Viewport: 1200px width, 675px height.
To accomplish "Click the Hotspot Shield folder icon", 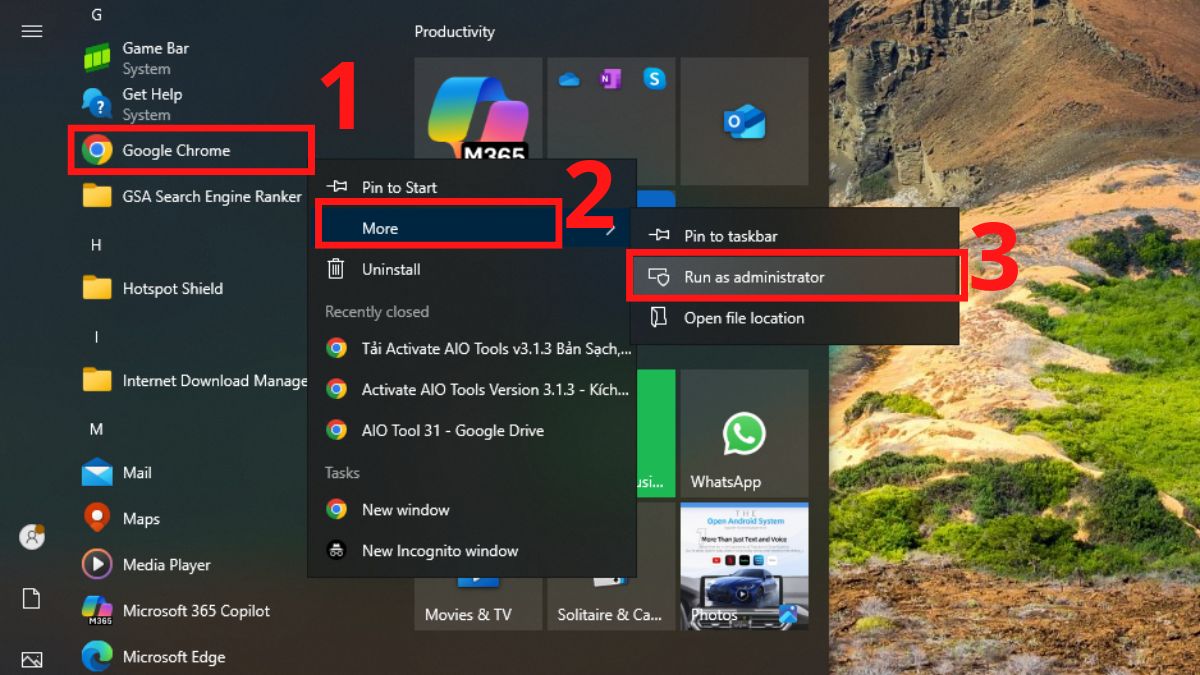I will coord(97,288).
